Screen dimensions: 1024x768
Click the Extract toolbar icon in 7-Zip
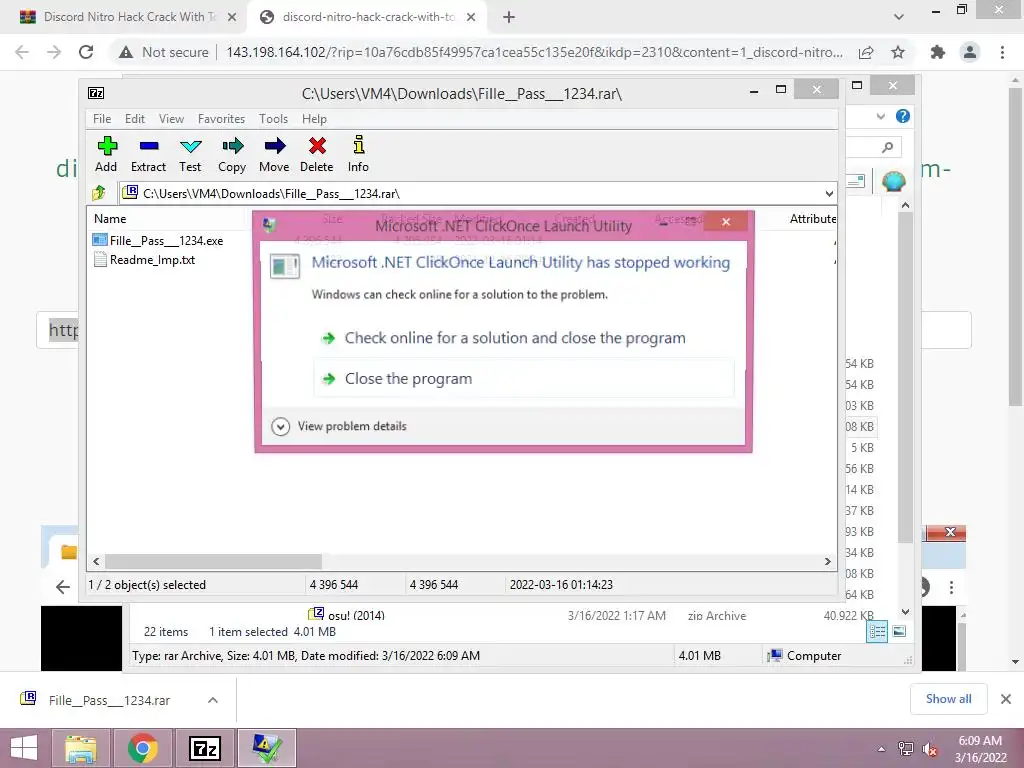pyautogui.click(x=148, y=154)
